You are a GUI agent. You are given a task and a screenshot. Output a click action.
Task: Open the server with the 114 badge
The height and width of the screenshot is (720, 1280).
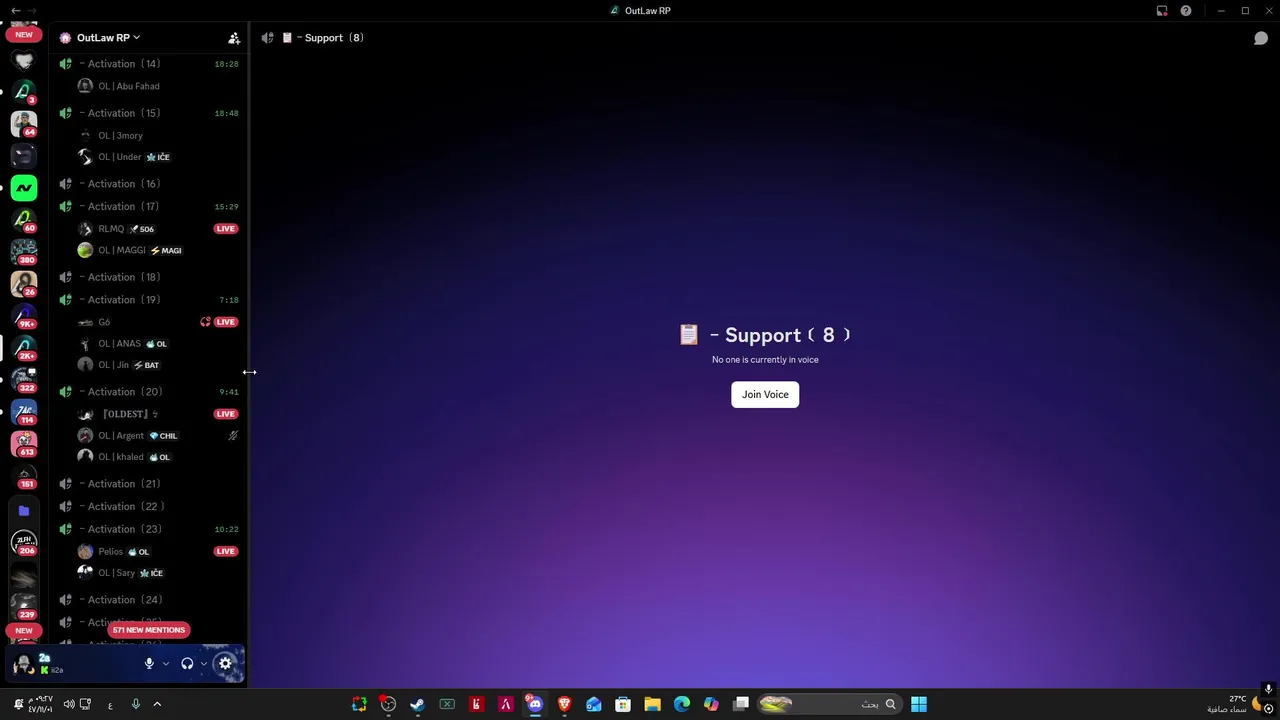(24, 411)
